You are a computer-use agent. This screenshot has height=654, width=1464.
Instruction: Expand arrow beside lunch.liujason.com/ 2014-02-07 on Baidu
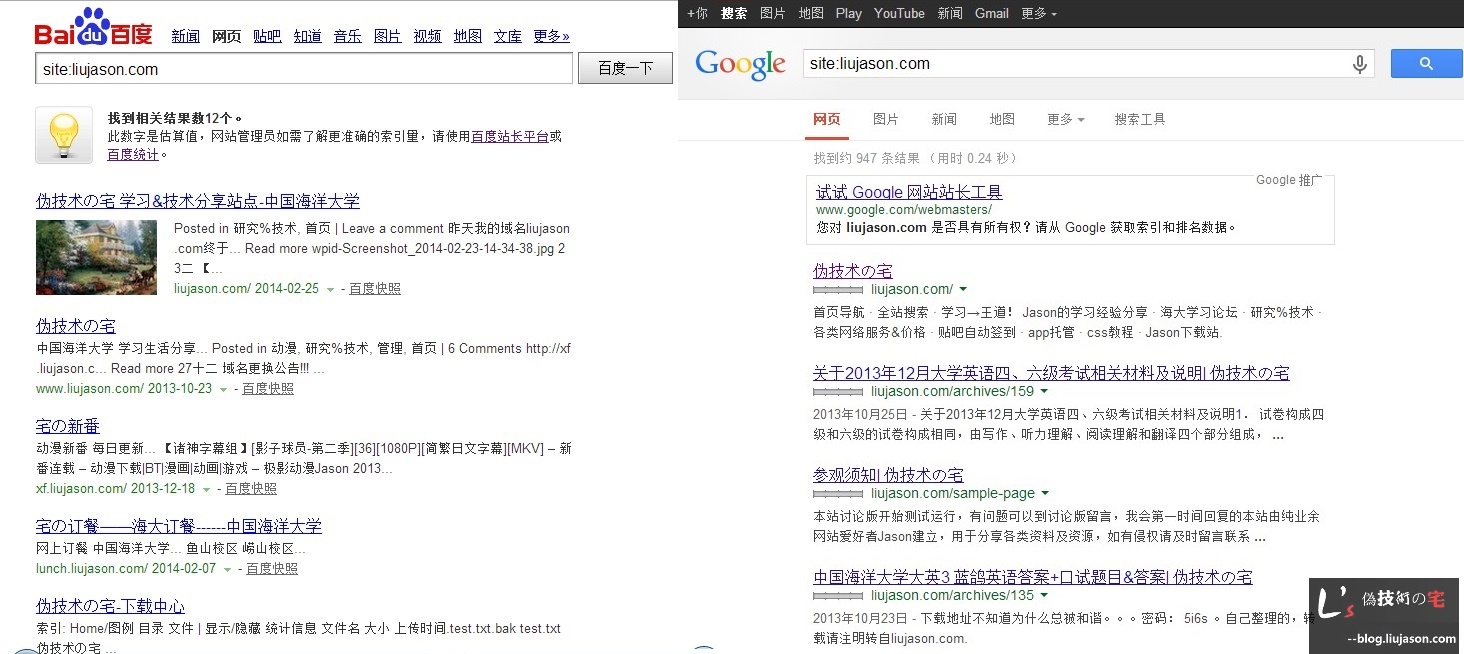click(228, 569)
